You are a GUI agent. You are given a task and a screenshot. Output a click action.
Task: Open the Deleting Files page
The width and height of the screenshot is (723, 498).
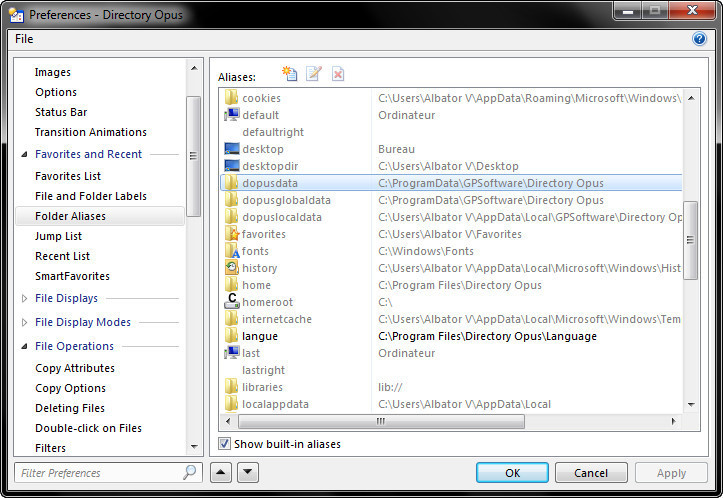click(x=70, y=408)
